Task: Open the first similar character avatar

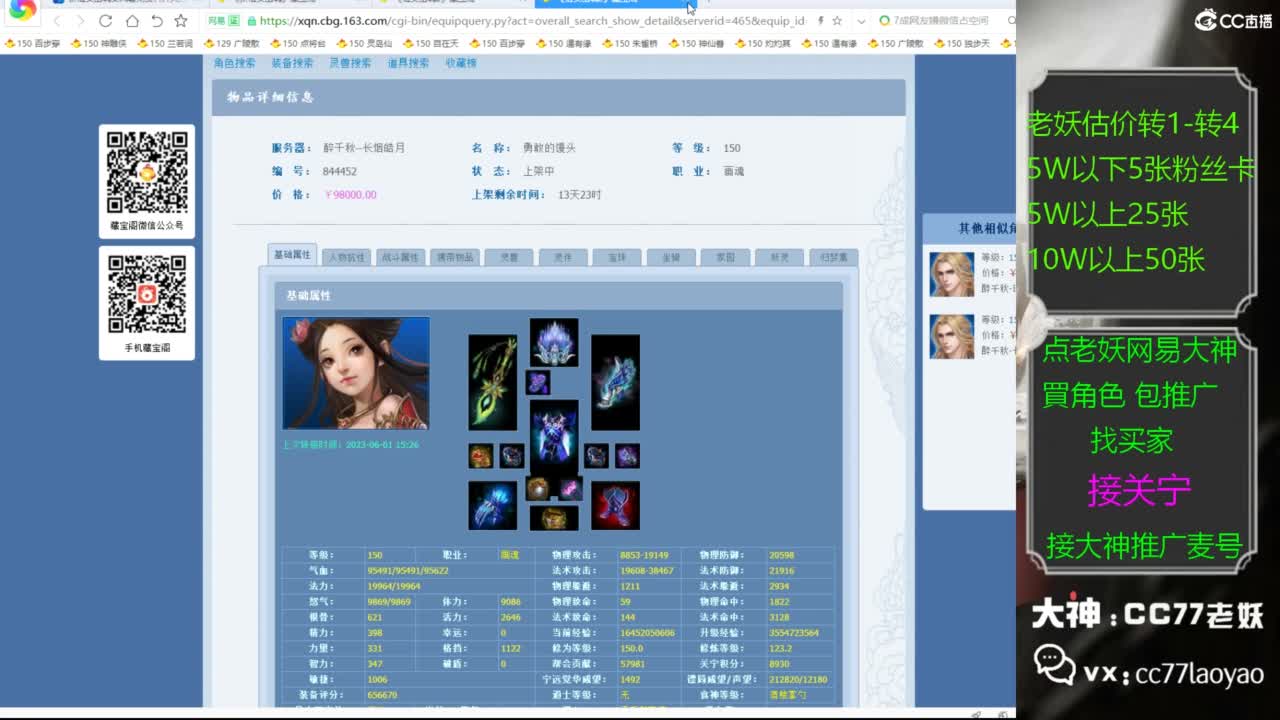Action: (x=952, y=274)
